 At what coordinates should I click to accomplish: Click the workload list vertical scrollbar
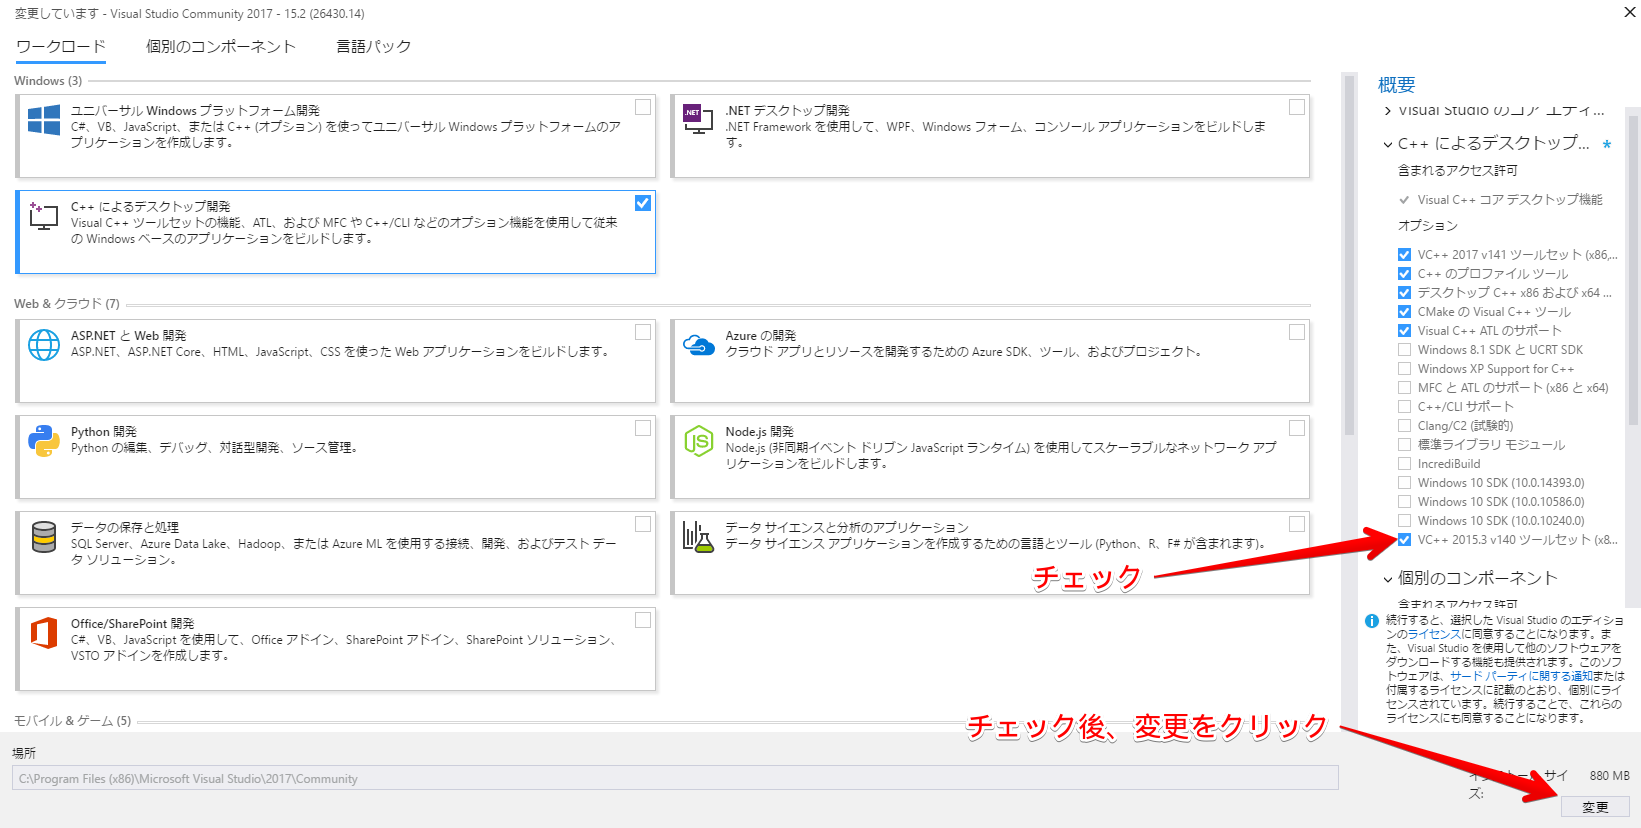pos(1349,255)
